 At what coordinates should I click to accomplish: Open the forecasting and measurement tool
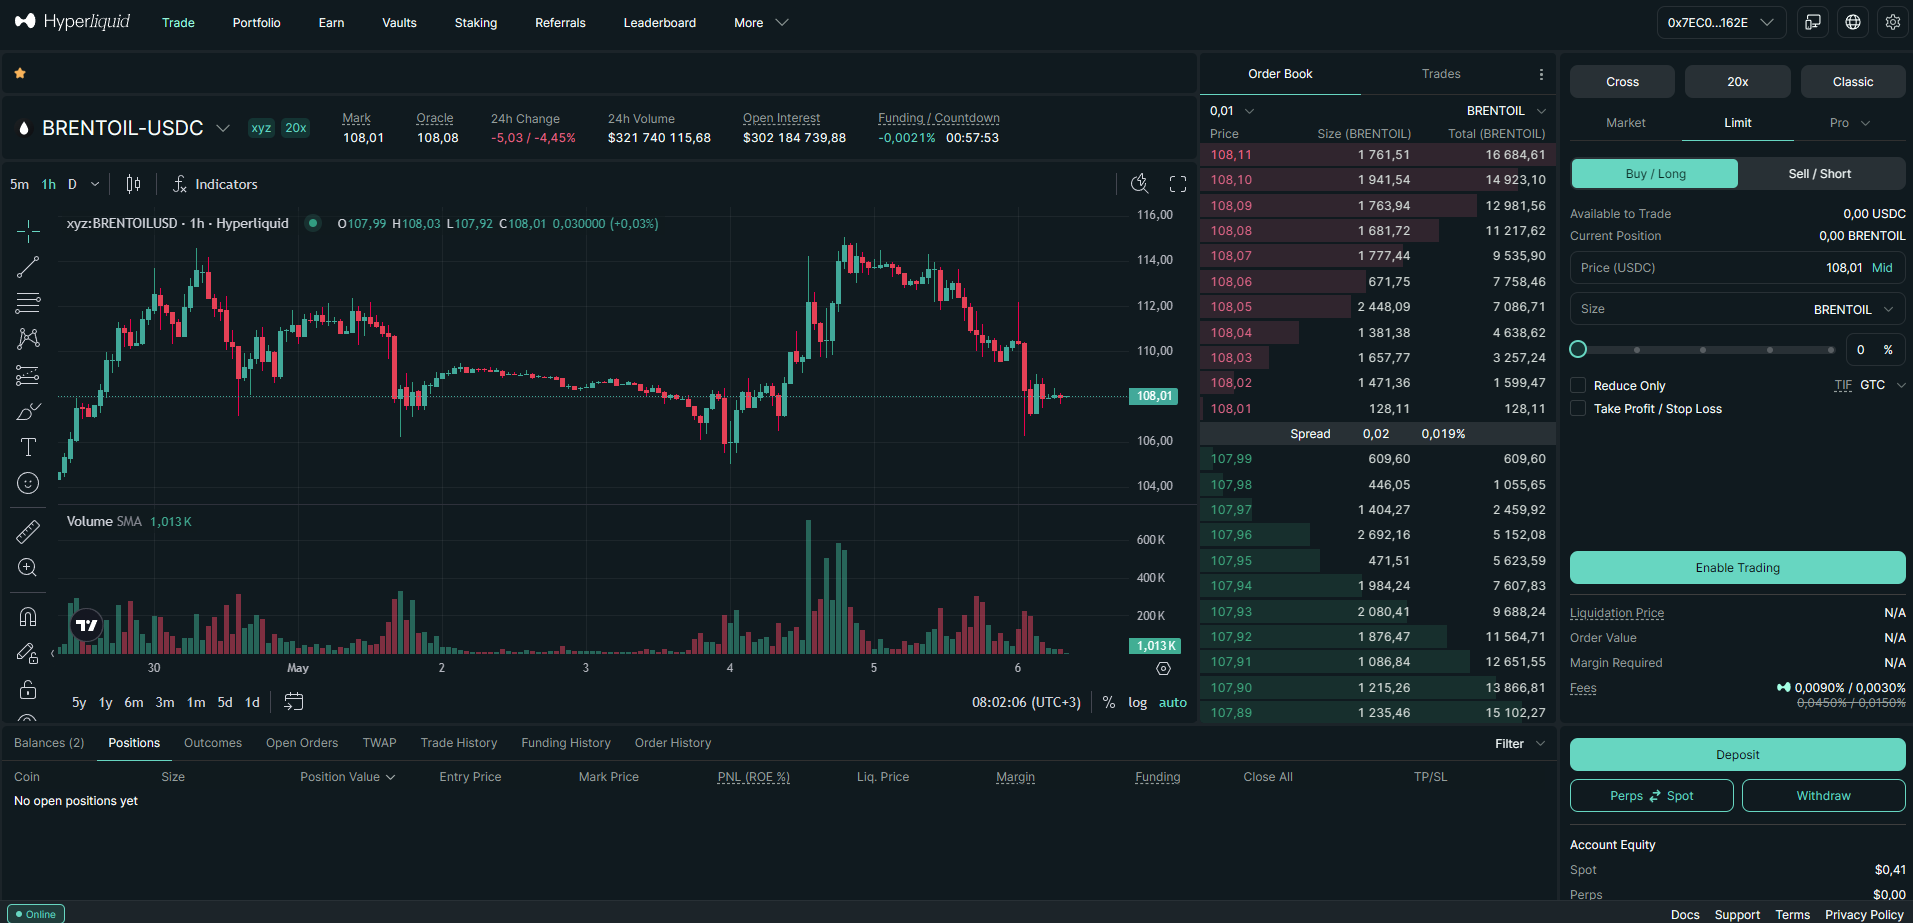28,375
